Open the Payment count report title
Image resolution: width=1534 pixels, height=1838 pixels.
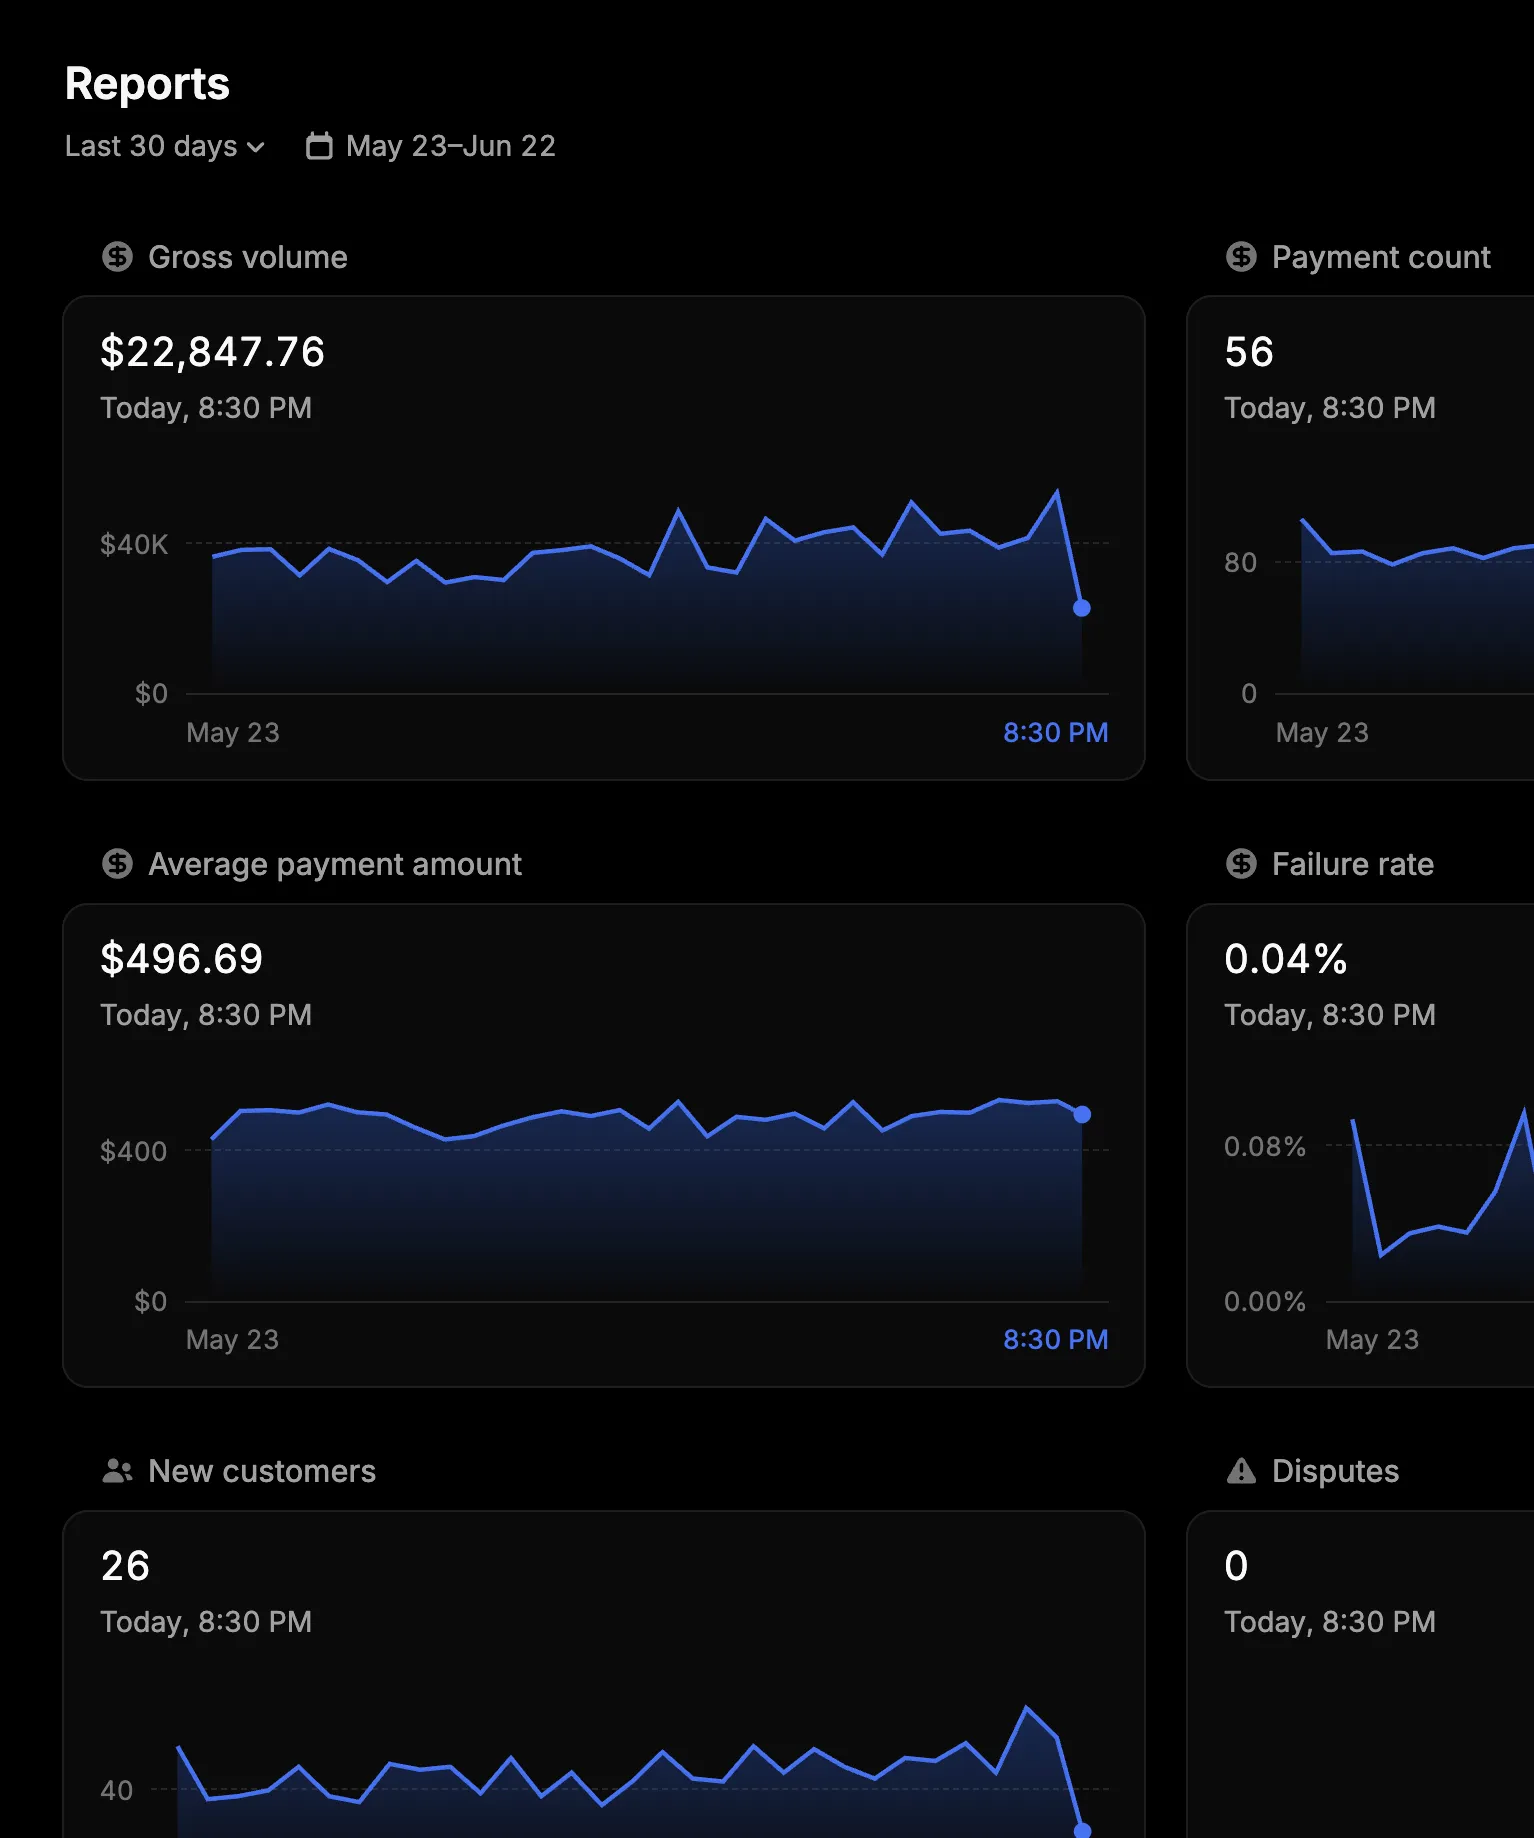[1381, 257]
